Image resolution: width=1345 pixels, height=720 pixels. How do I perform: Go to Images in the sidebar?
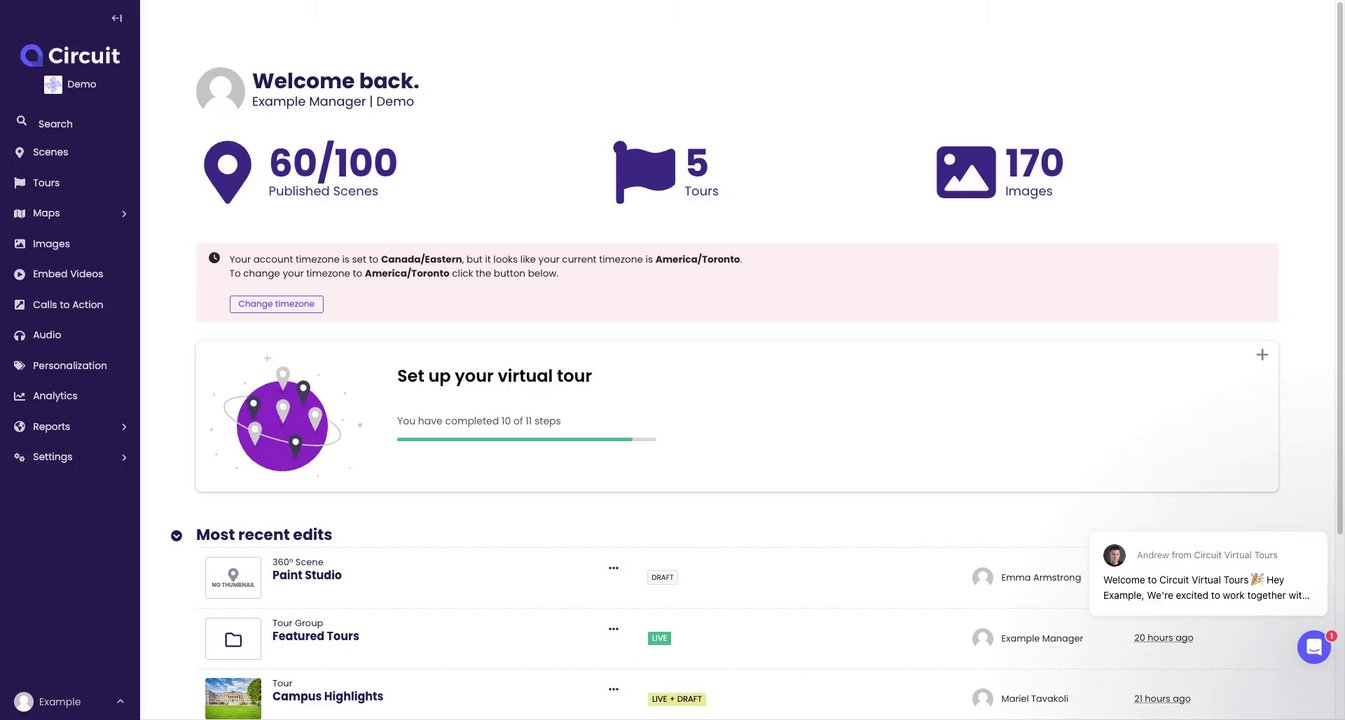coord(51,244)
